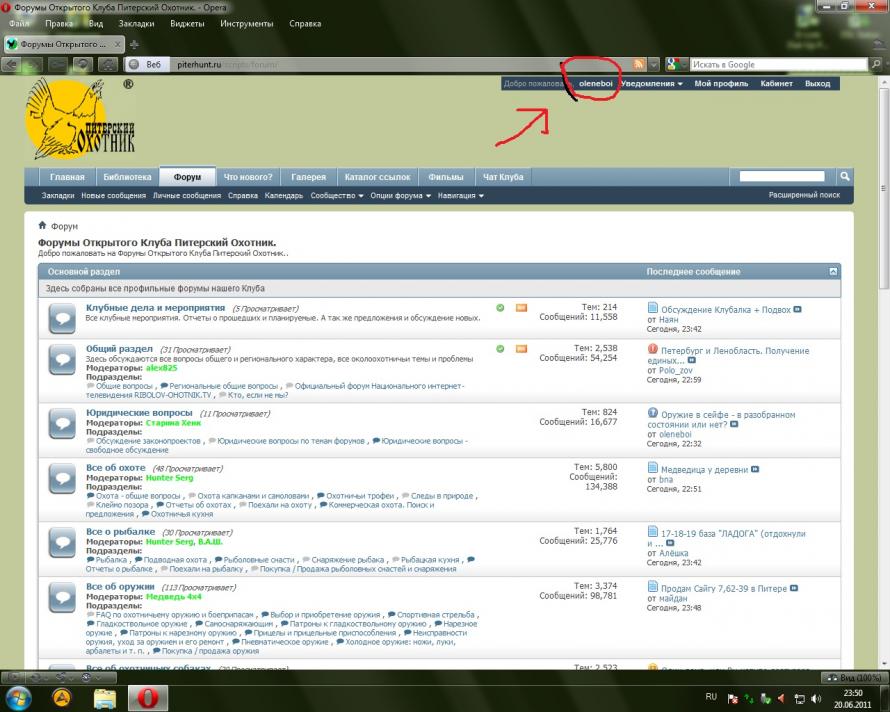Open a new tab with the plus button
890x712 pixels.
point(134,45)
